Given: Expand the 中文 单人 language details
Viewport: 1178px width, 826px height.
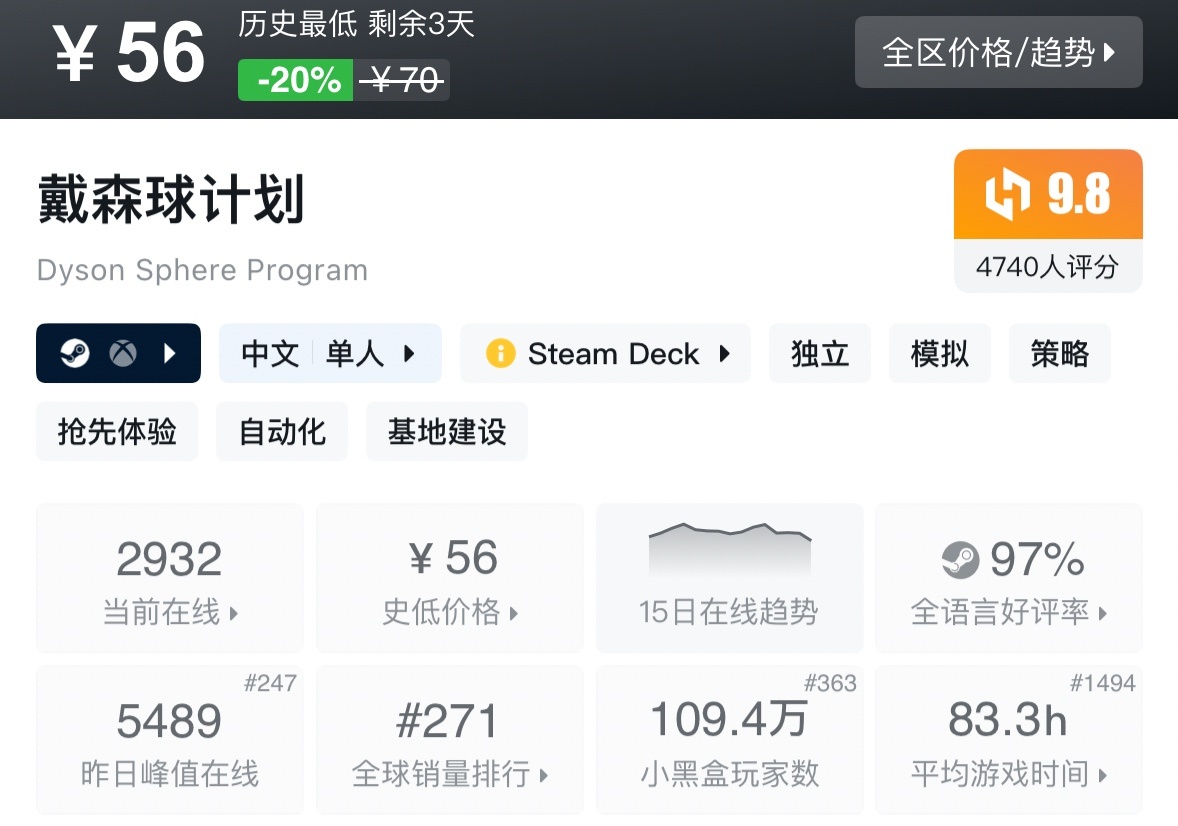Looking at the screenshot, I should [x=330, y=353].
